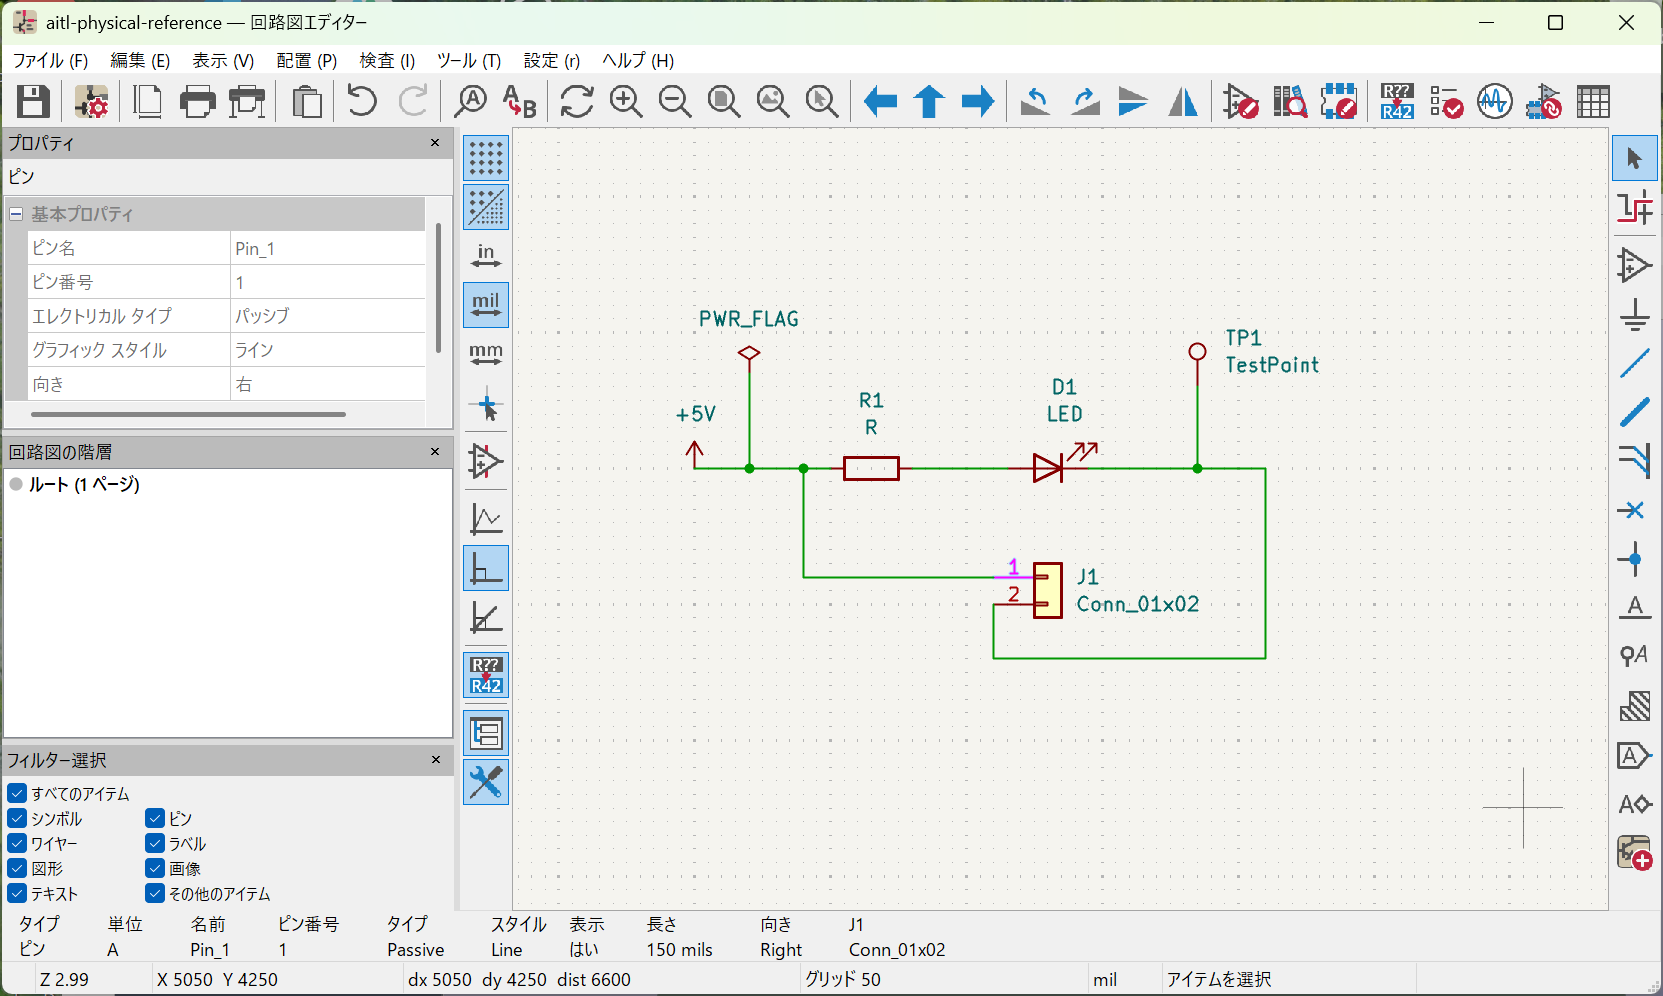The width and height of the screenshot is (1663, 996).
Task: Save the current schematic
Action: coord(32,101)
